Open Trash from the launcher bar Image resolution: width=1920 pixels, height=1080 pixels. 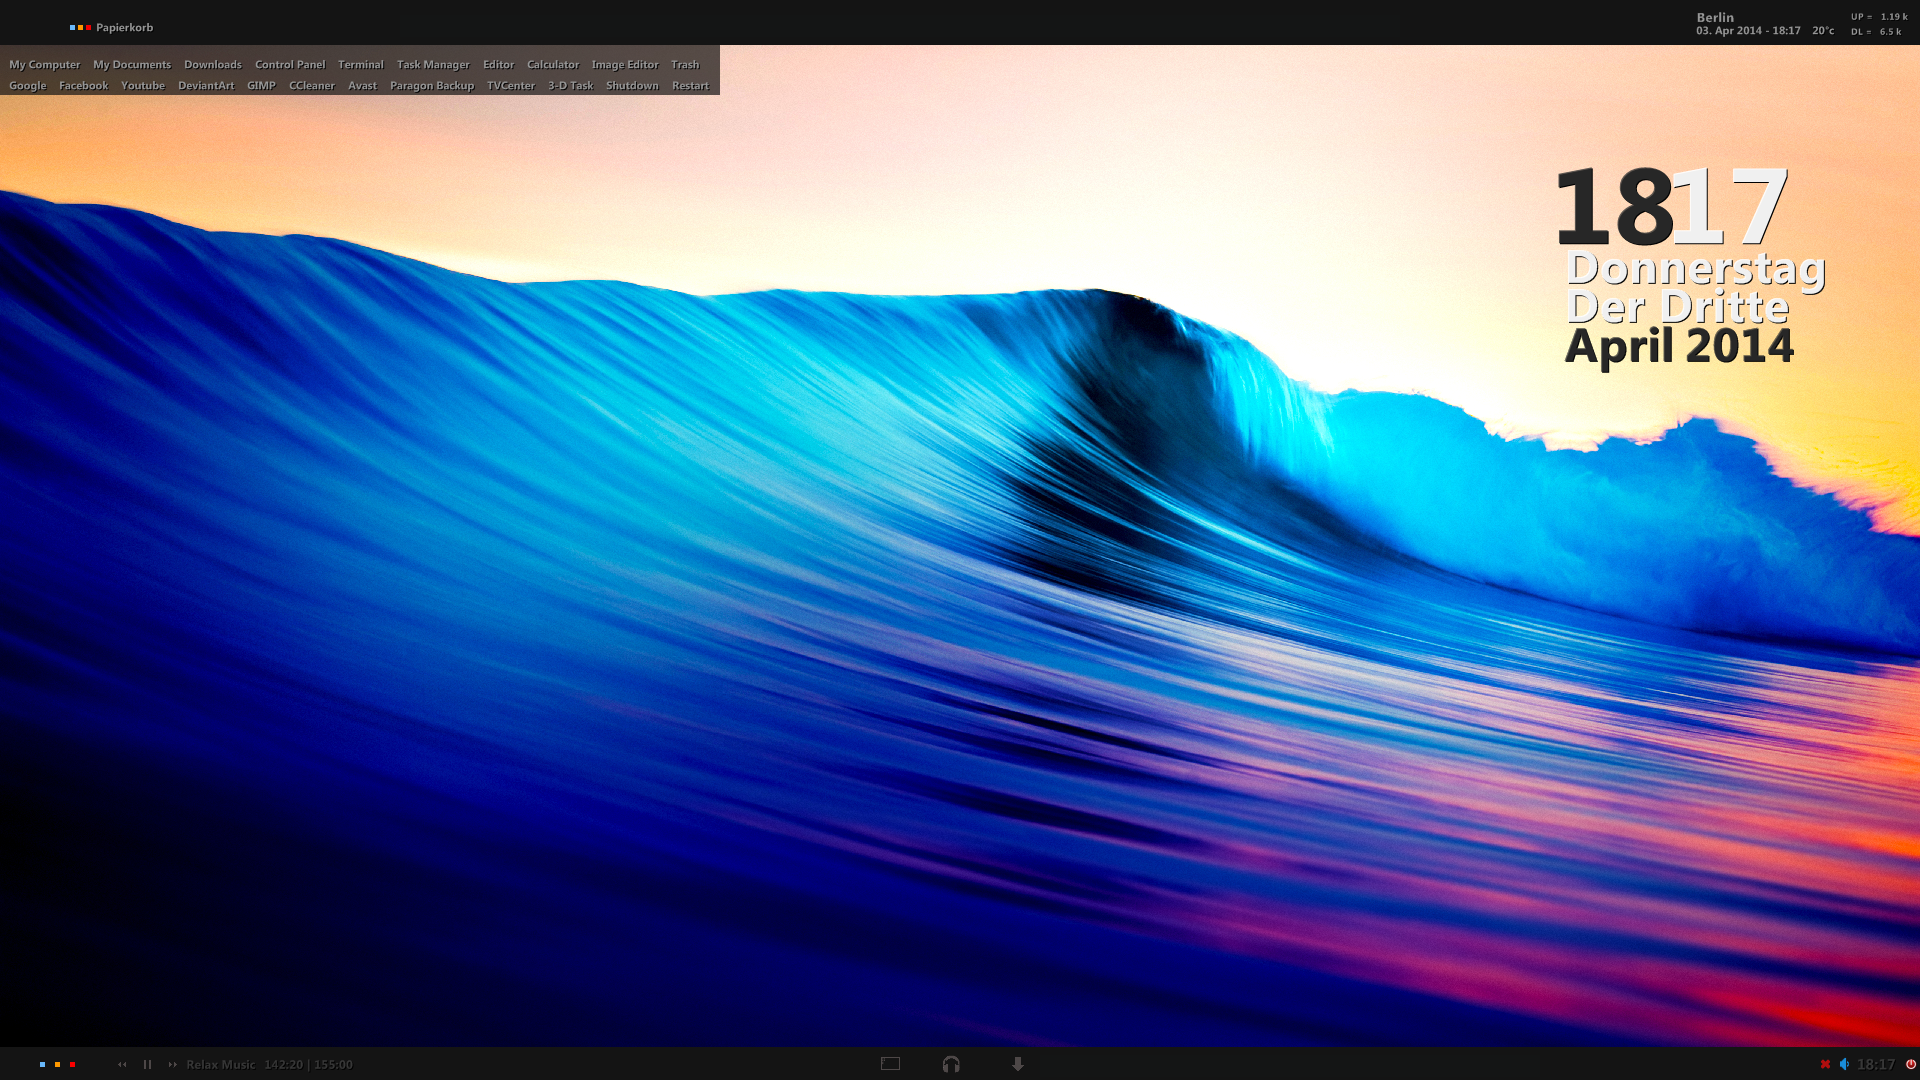[685, 64]
